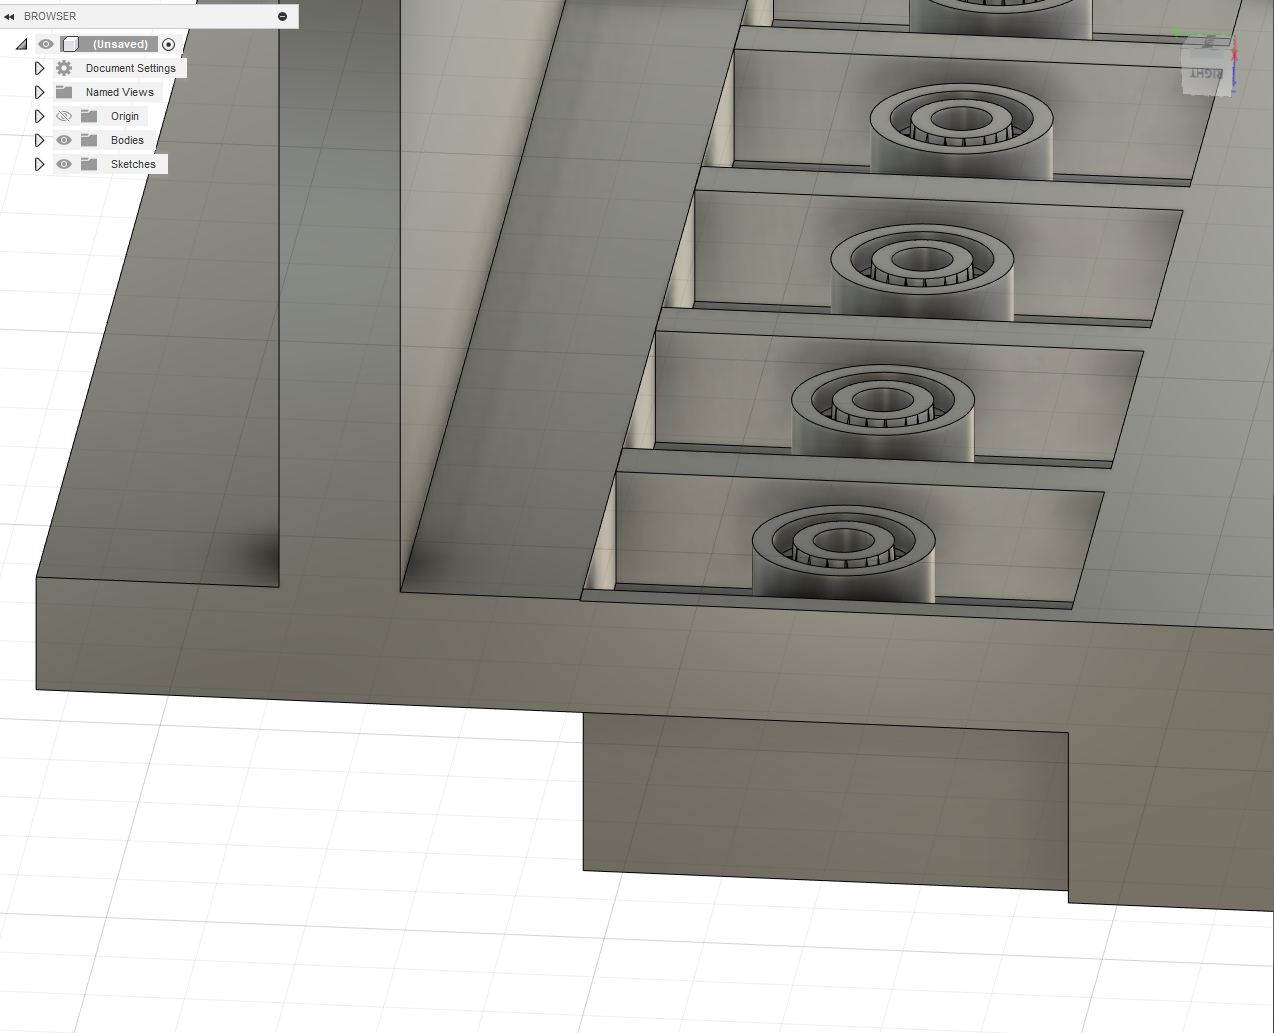Activate the (Unsaved) component radio button
Viewport: 1274px width, 1033px height.
tap(168, 44)
